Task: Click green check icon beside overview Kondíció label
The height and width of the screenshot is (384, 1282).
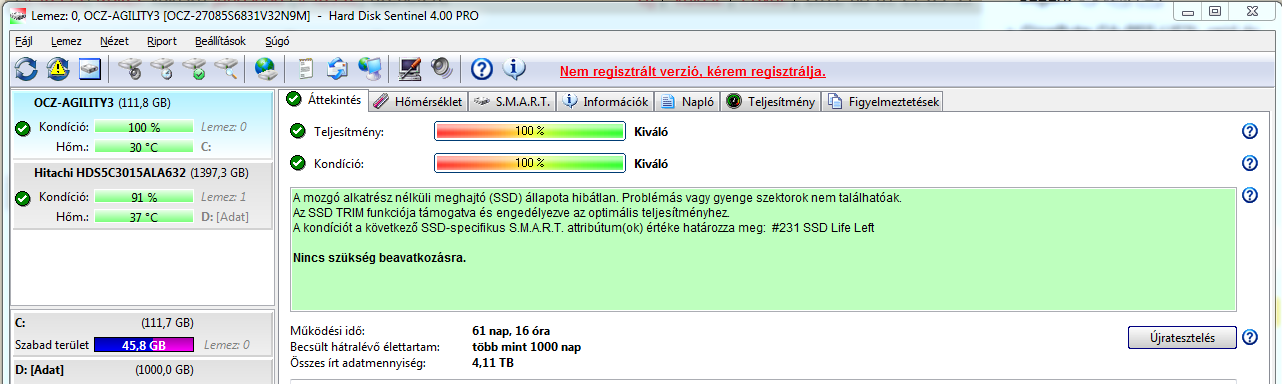Action: (297, 163)
